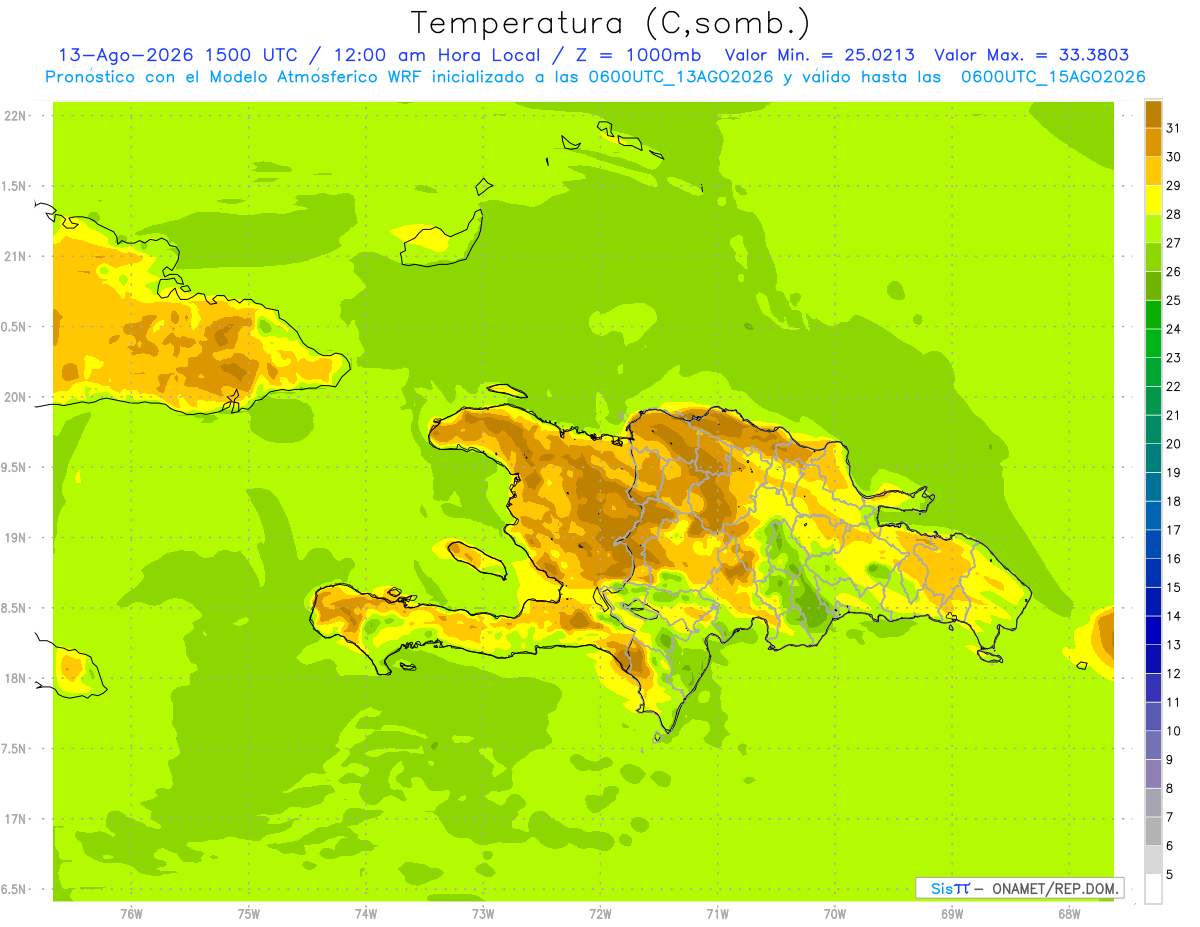Click the dark brown legend band above 31
This screenshot has height=927, width=1200.
pos(1153,113)
